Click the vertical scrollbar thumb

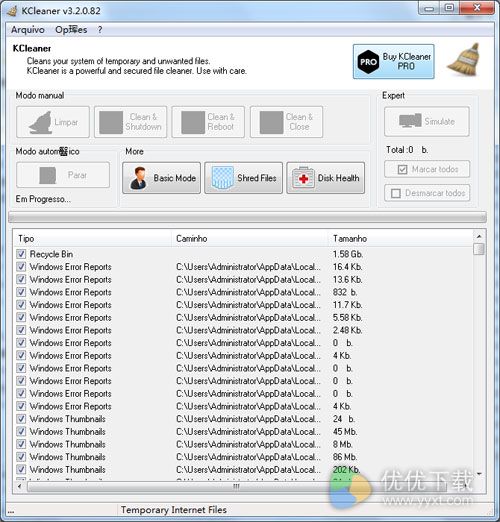479,249
